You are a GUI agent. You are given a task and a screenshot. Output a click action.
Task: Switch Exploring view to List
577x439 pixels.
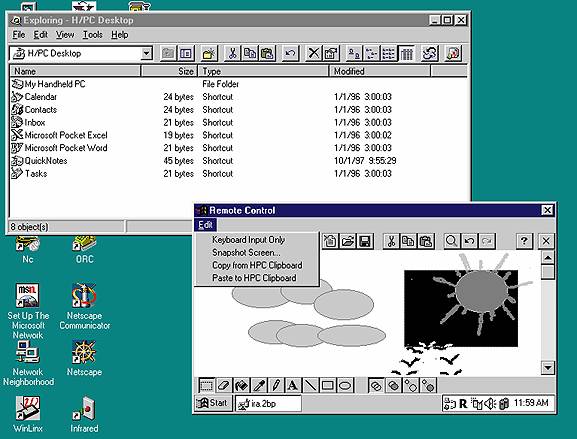(x=388, y=53)
